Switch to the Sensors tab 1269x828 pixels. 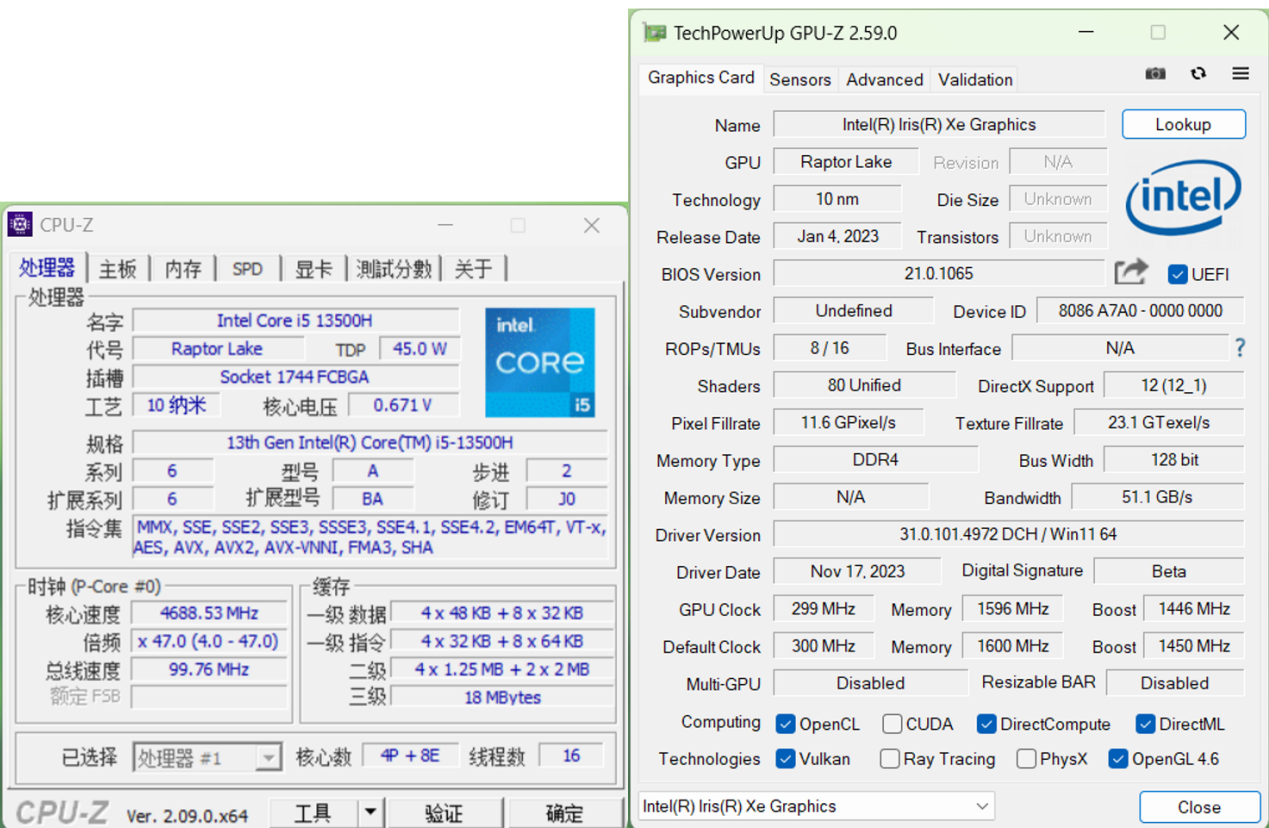(799, 80)
